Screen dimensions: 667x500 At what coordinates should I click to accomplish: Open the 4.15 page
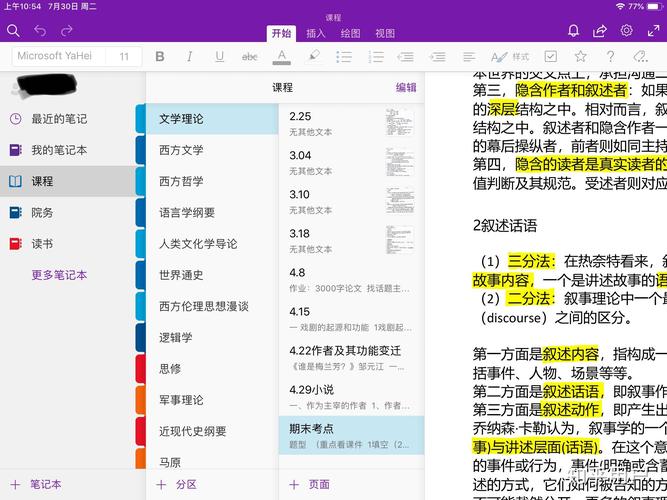tap(351, 319)
